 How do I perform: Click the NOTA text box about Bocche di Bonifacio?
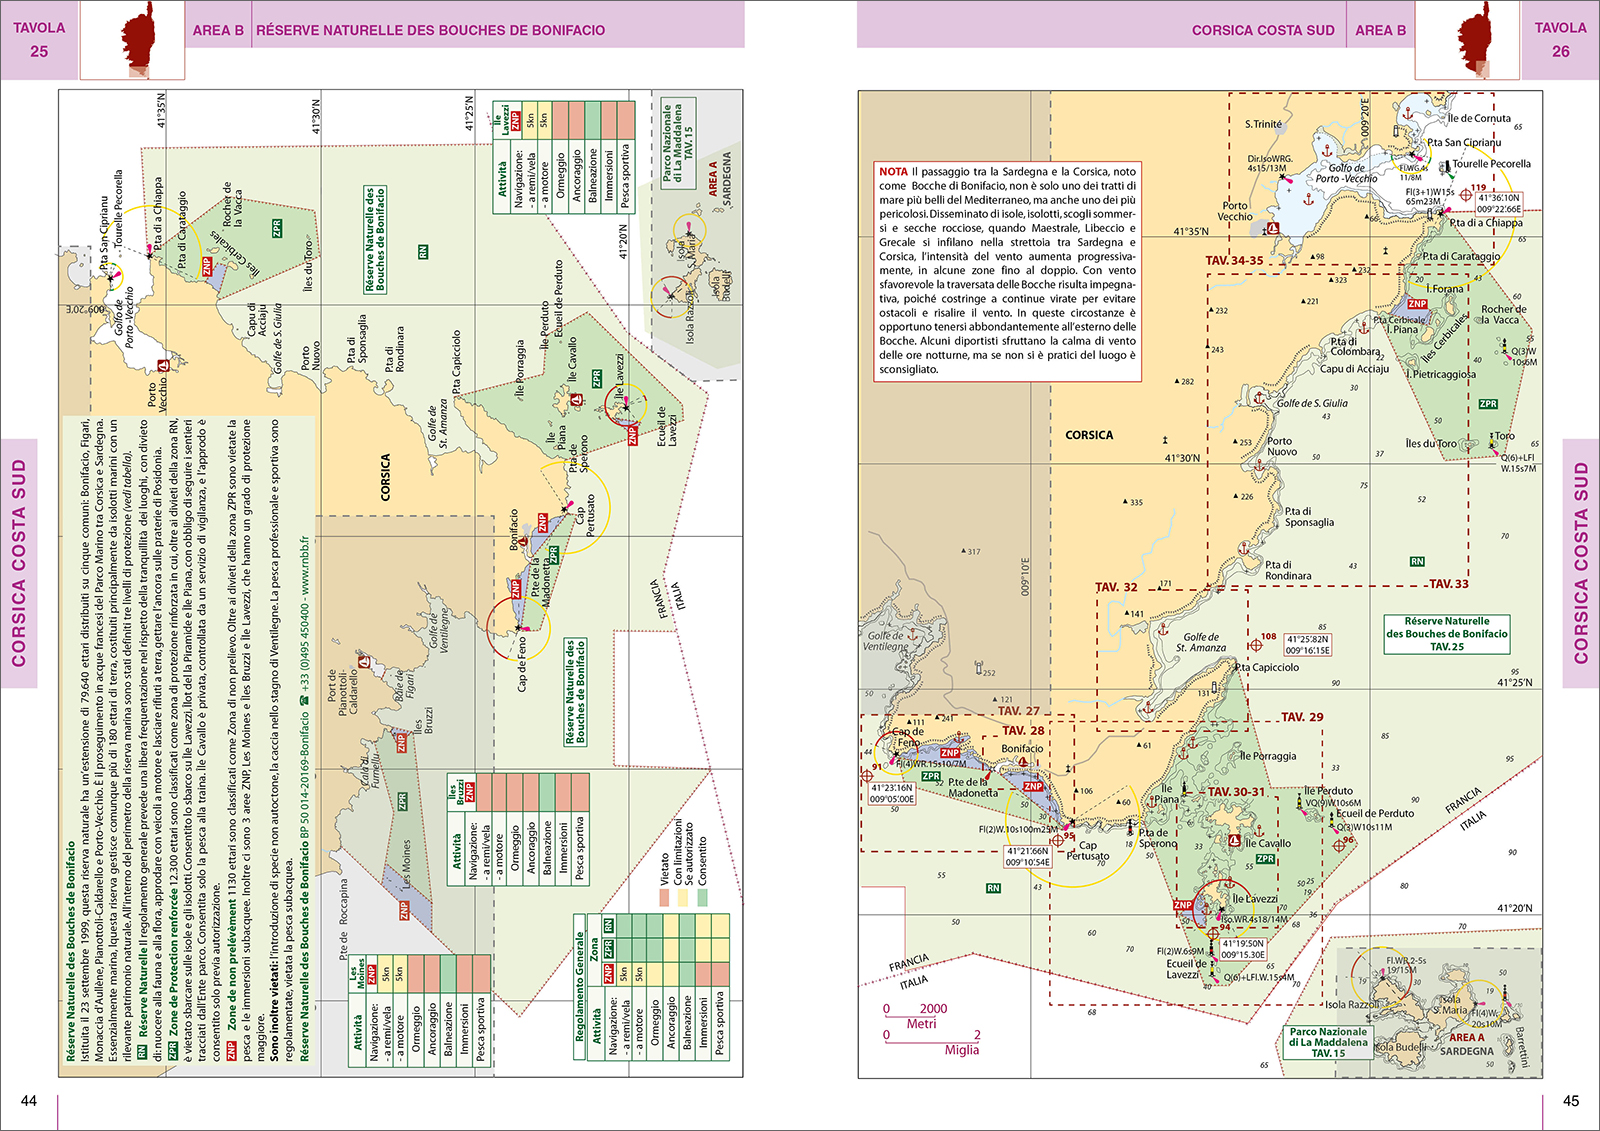(x=1007, y=270)
